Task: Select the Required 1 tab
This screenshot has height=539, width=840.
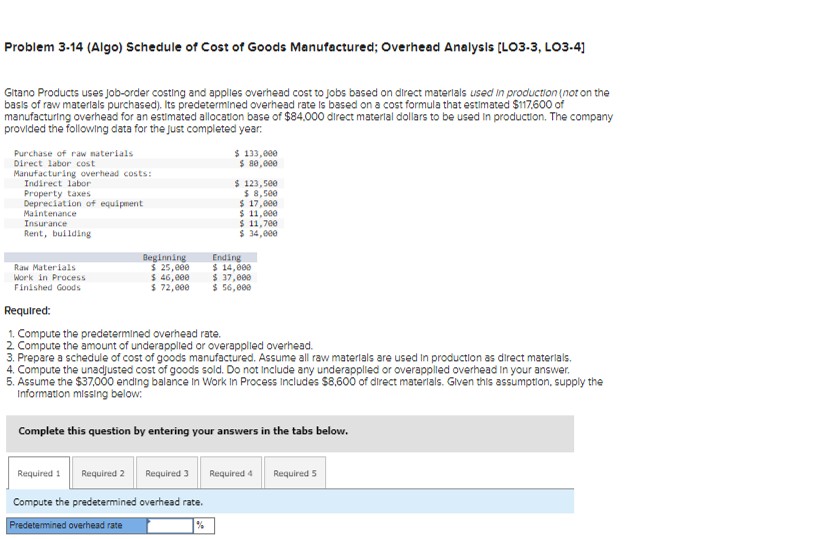Action: [x=39, y=473]
